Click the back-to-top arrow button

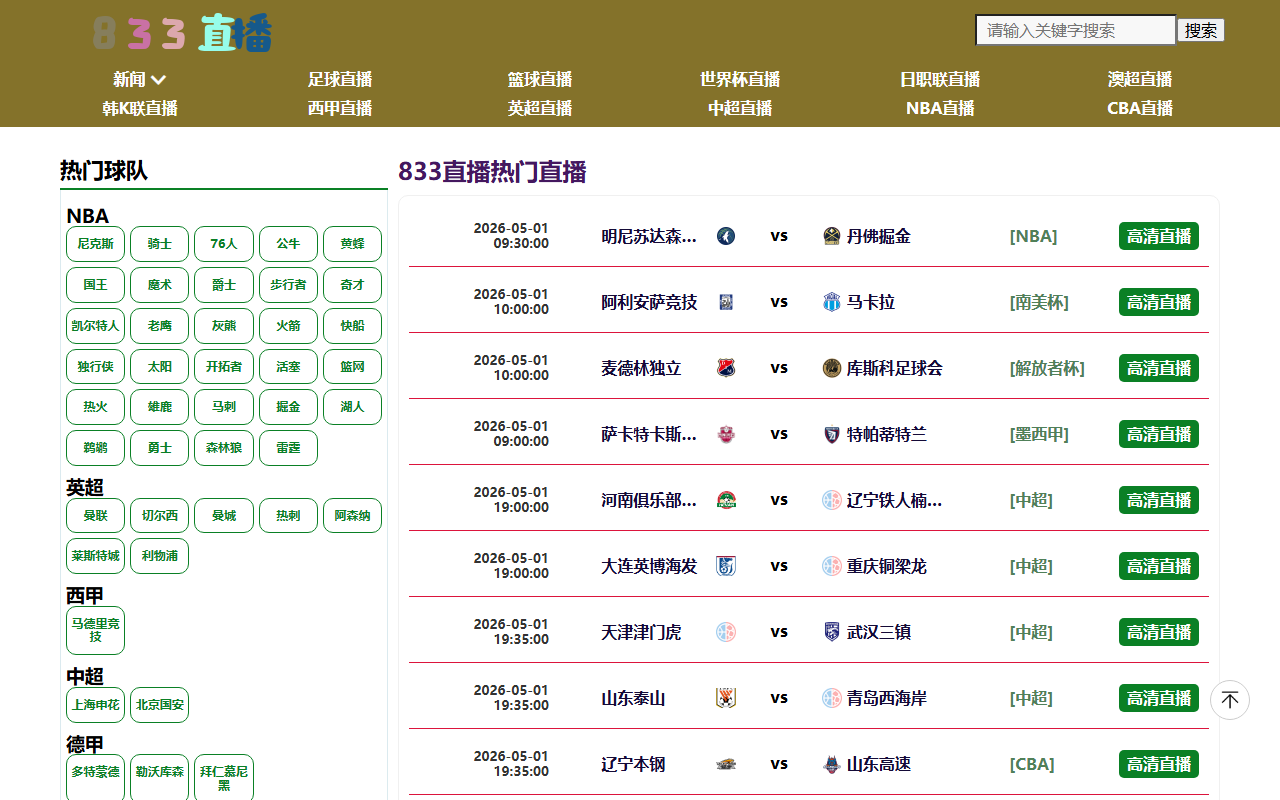click(x=1230, y=700)
